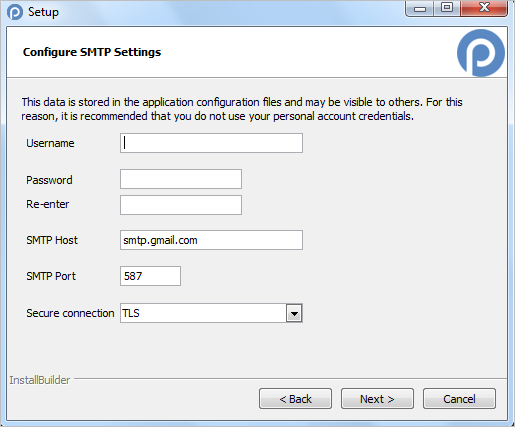Click into the Password field

(181, 179)
